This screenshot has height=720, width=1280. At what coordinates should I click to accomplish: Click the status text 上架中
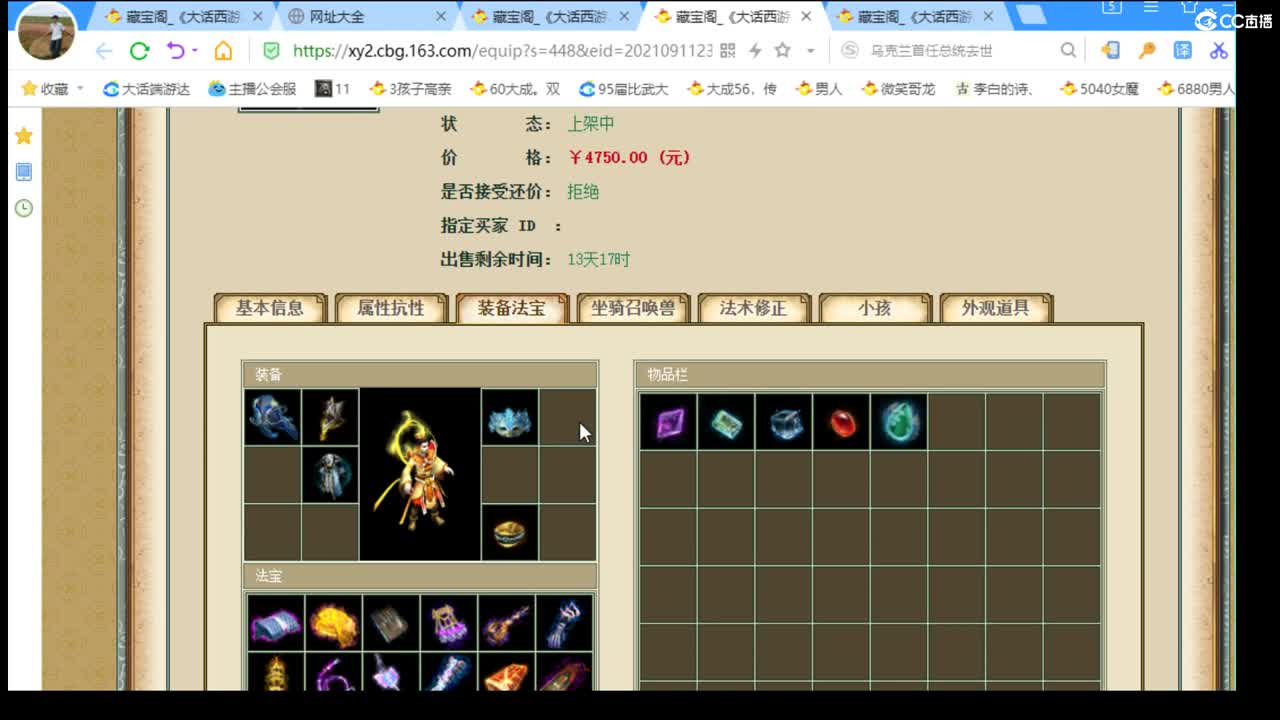591,123
